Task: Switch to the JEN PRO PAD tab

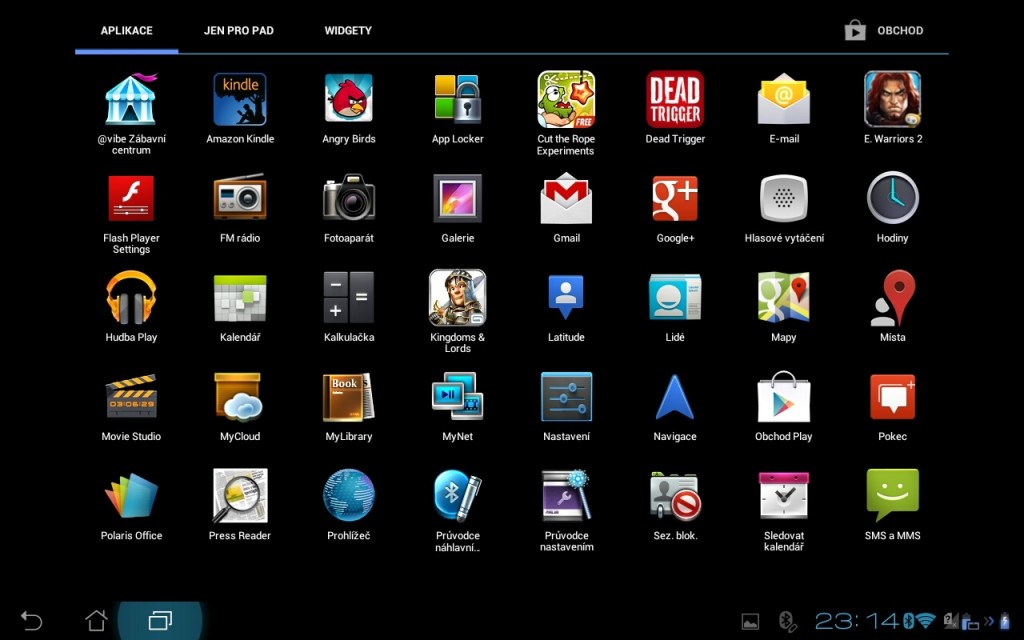Action: tap(238, 31)
